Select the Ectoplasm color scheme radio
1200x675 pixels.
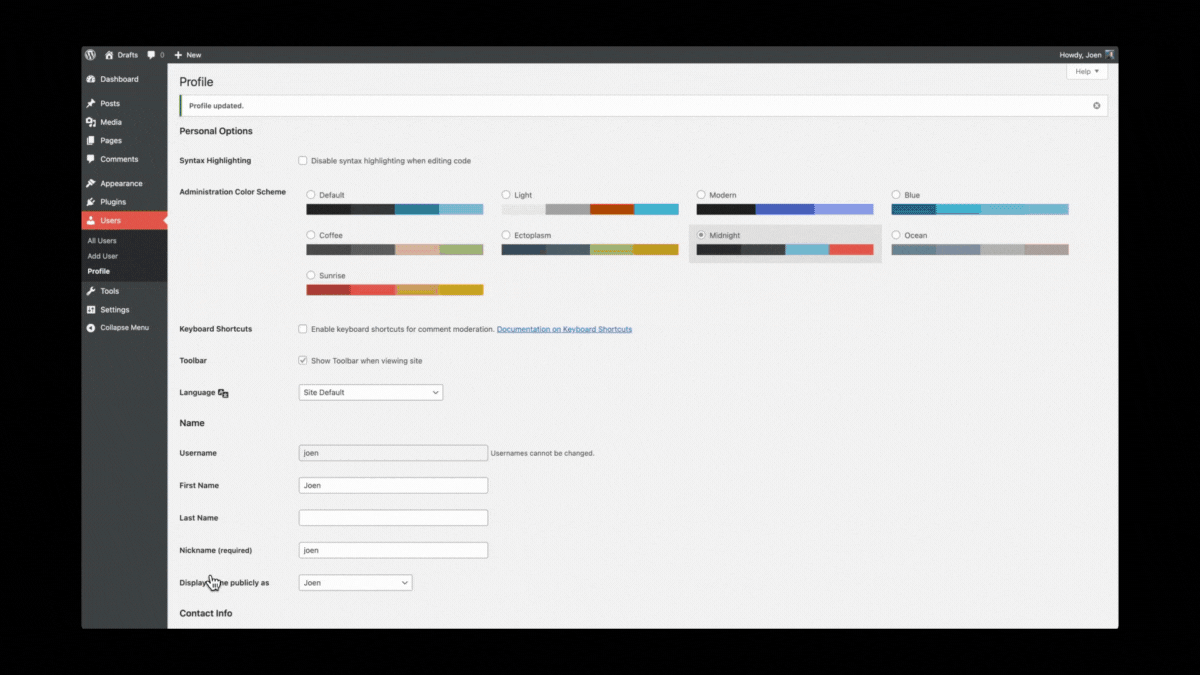pyautogui.click(x=506, y=236)
